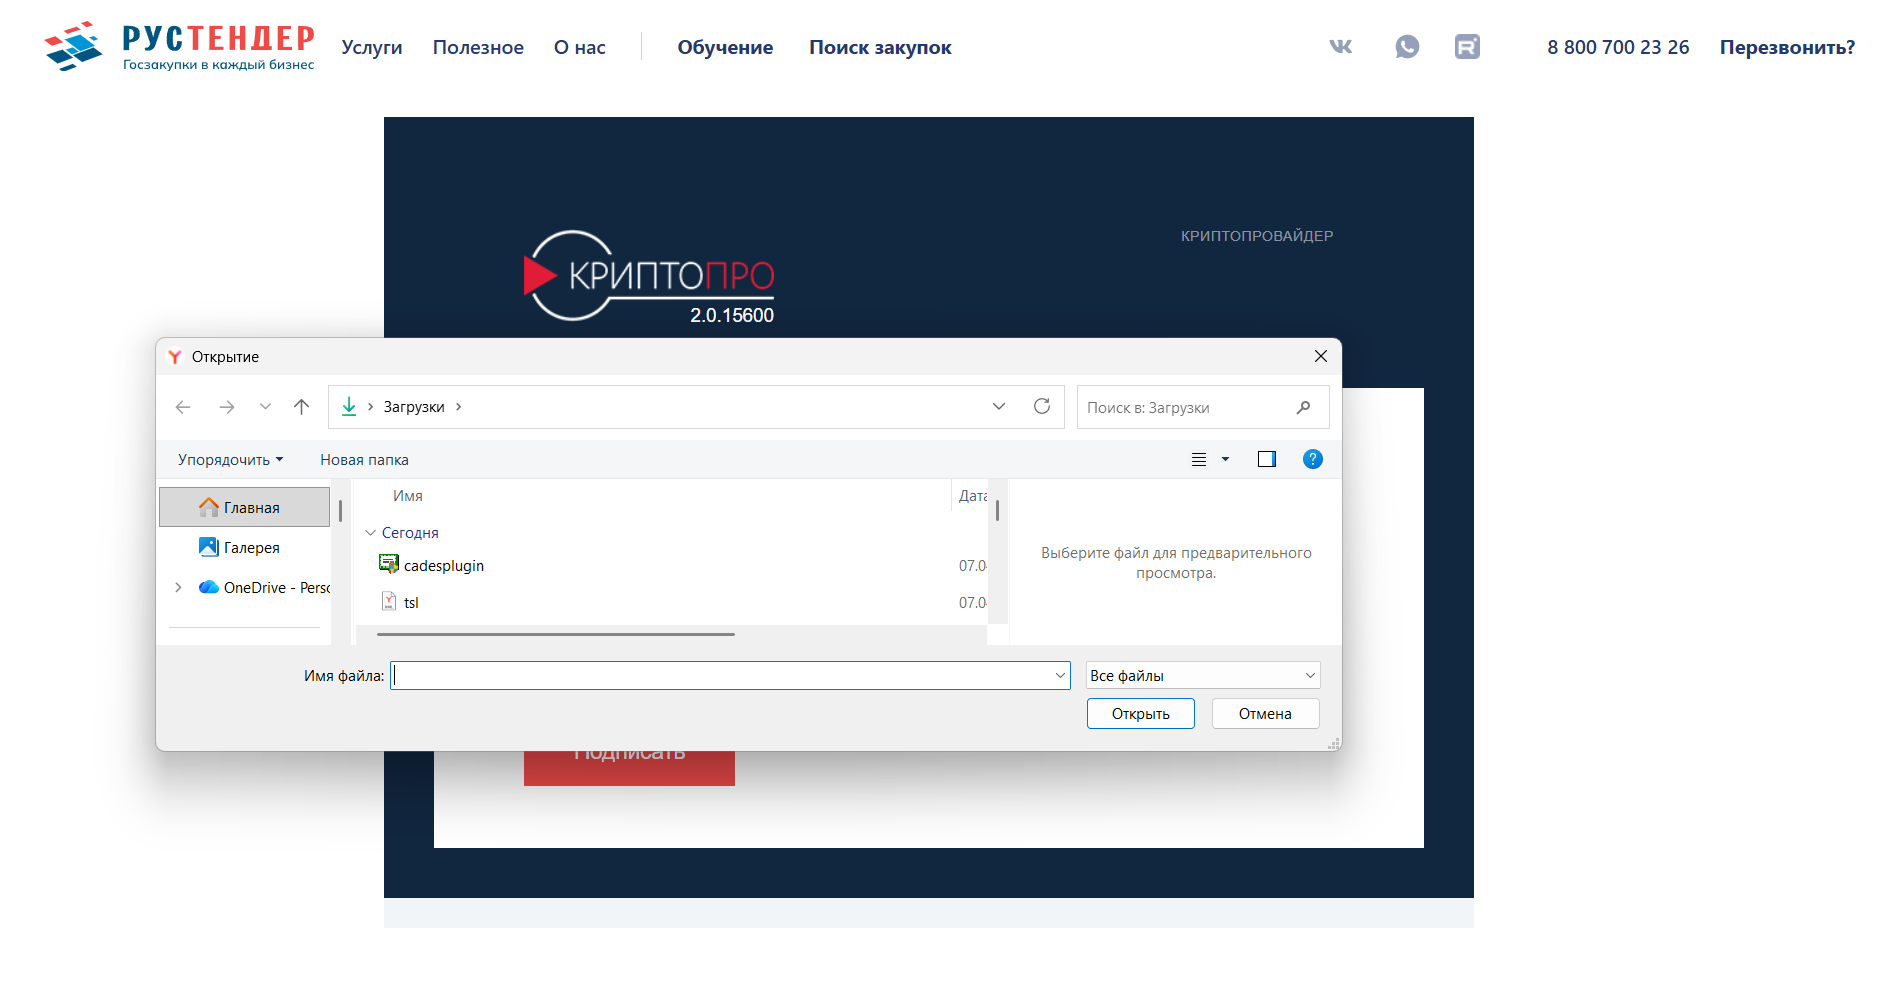Toggle the preview pane icon
Screen dimensions: 1877x994
[x=1266, y=459]
